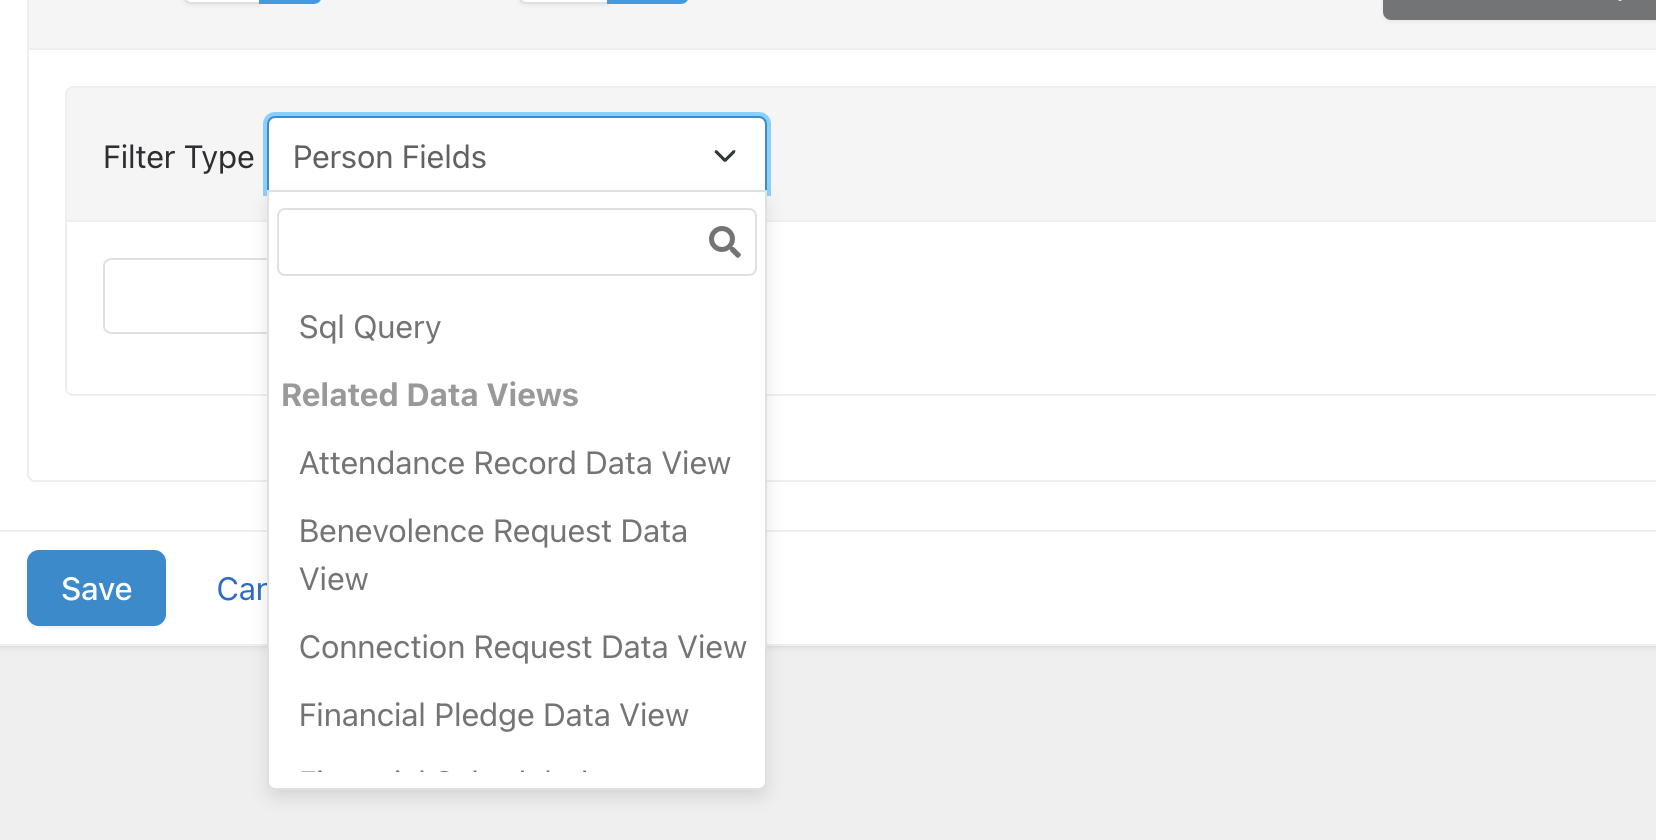Click the Filter Type label

179,157
